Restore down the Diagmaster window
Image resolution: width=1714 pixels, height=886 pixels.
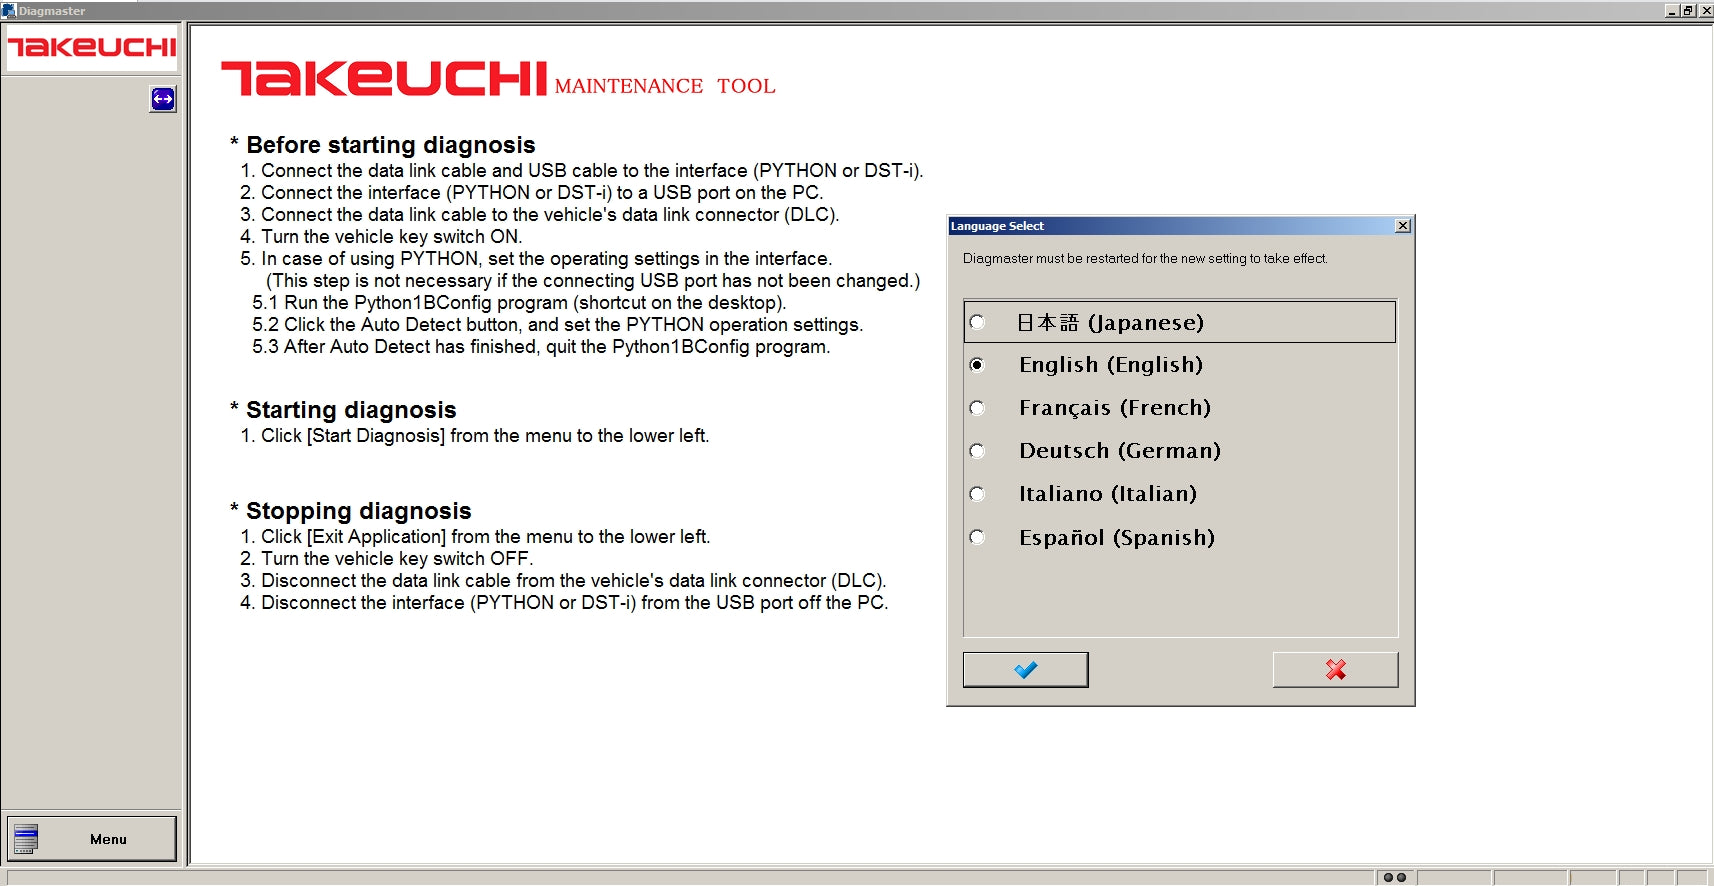1688,11
